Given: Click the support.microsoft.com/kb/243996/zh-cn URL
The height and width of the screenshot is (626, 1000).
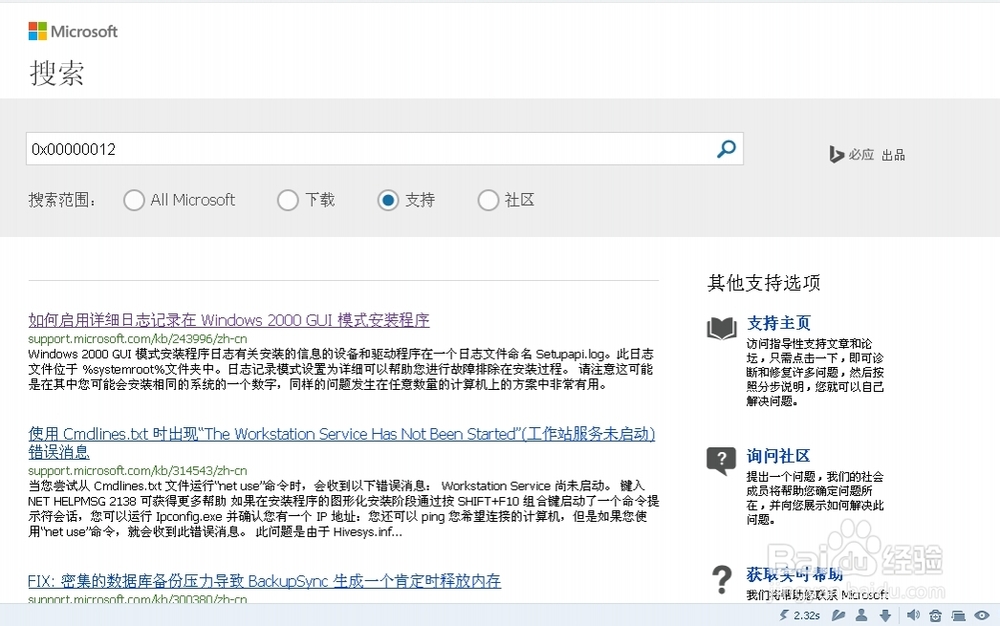Looking at the screenshot, I should tap(138, 338).
